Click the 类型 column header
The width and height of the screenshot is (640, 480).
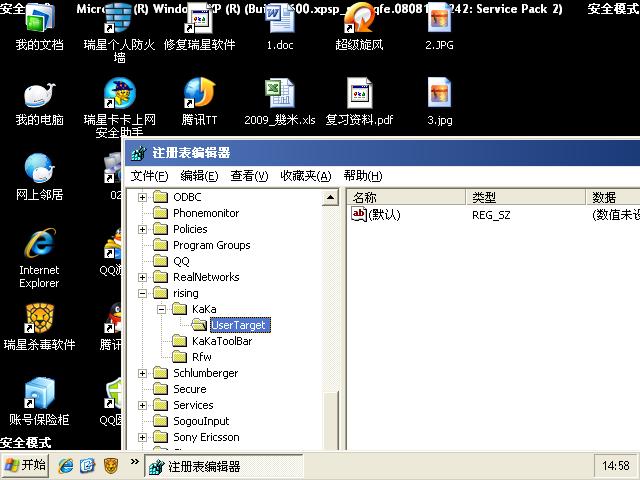[526, 198]
